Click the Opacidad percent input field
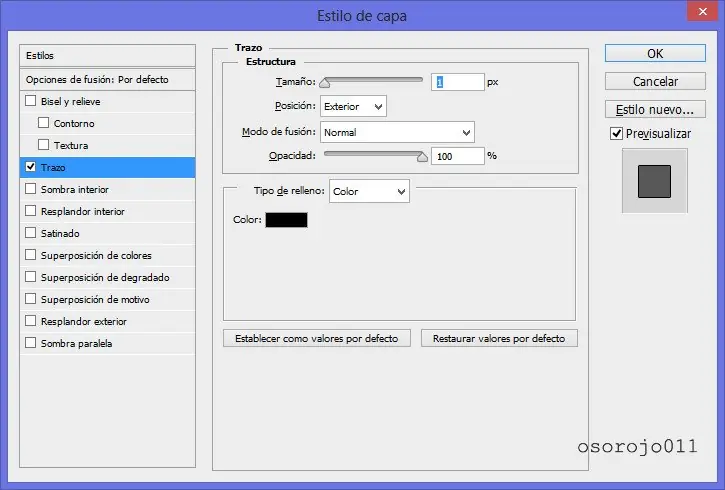 pos(458,156)
